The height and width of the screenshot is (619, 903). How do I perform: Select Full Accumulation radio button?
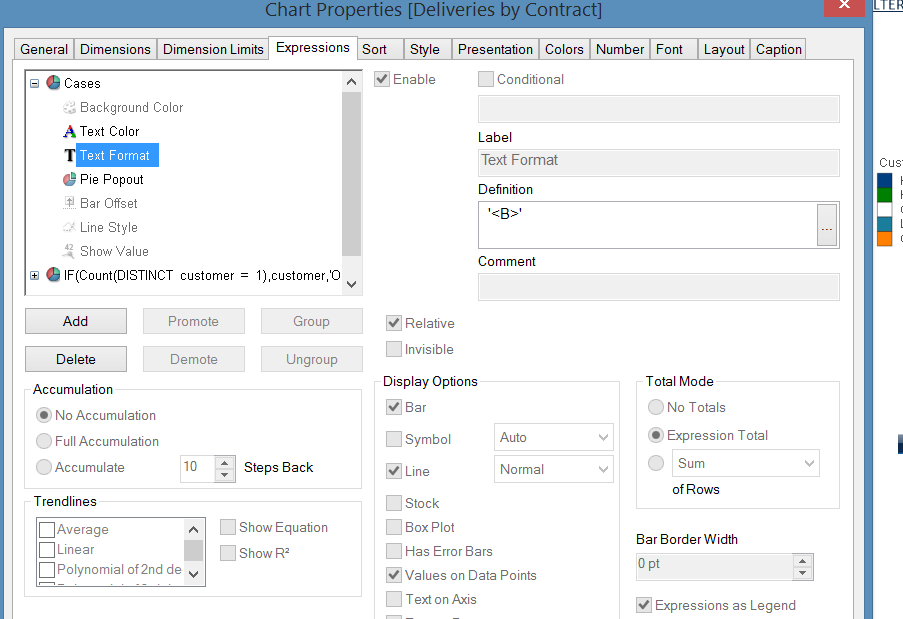[44, 441]
